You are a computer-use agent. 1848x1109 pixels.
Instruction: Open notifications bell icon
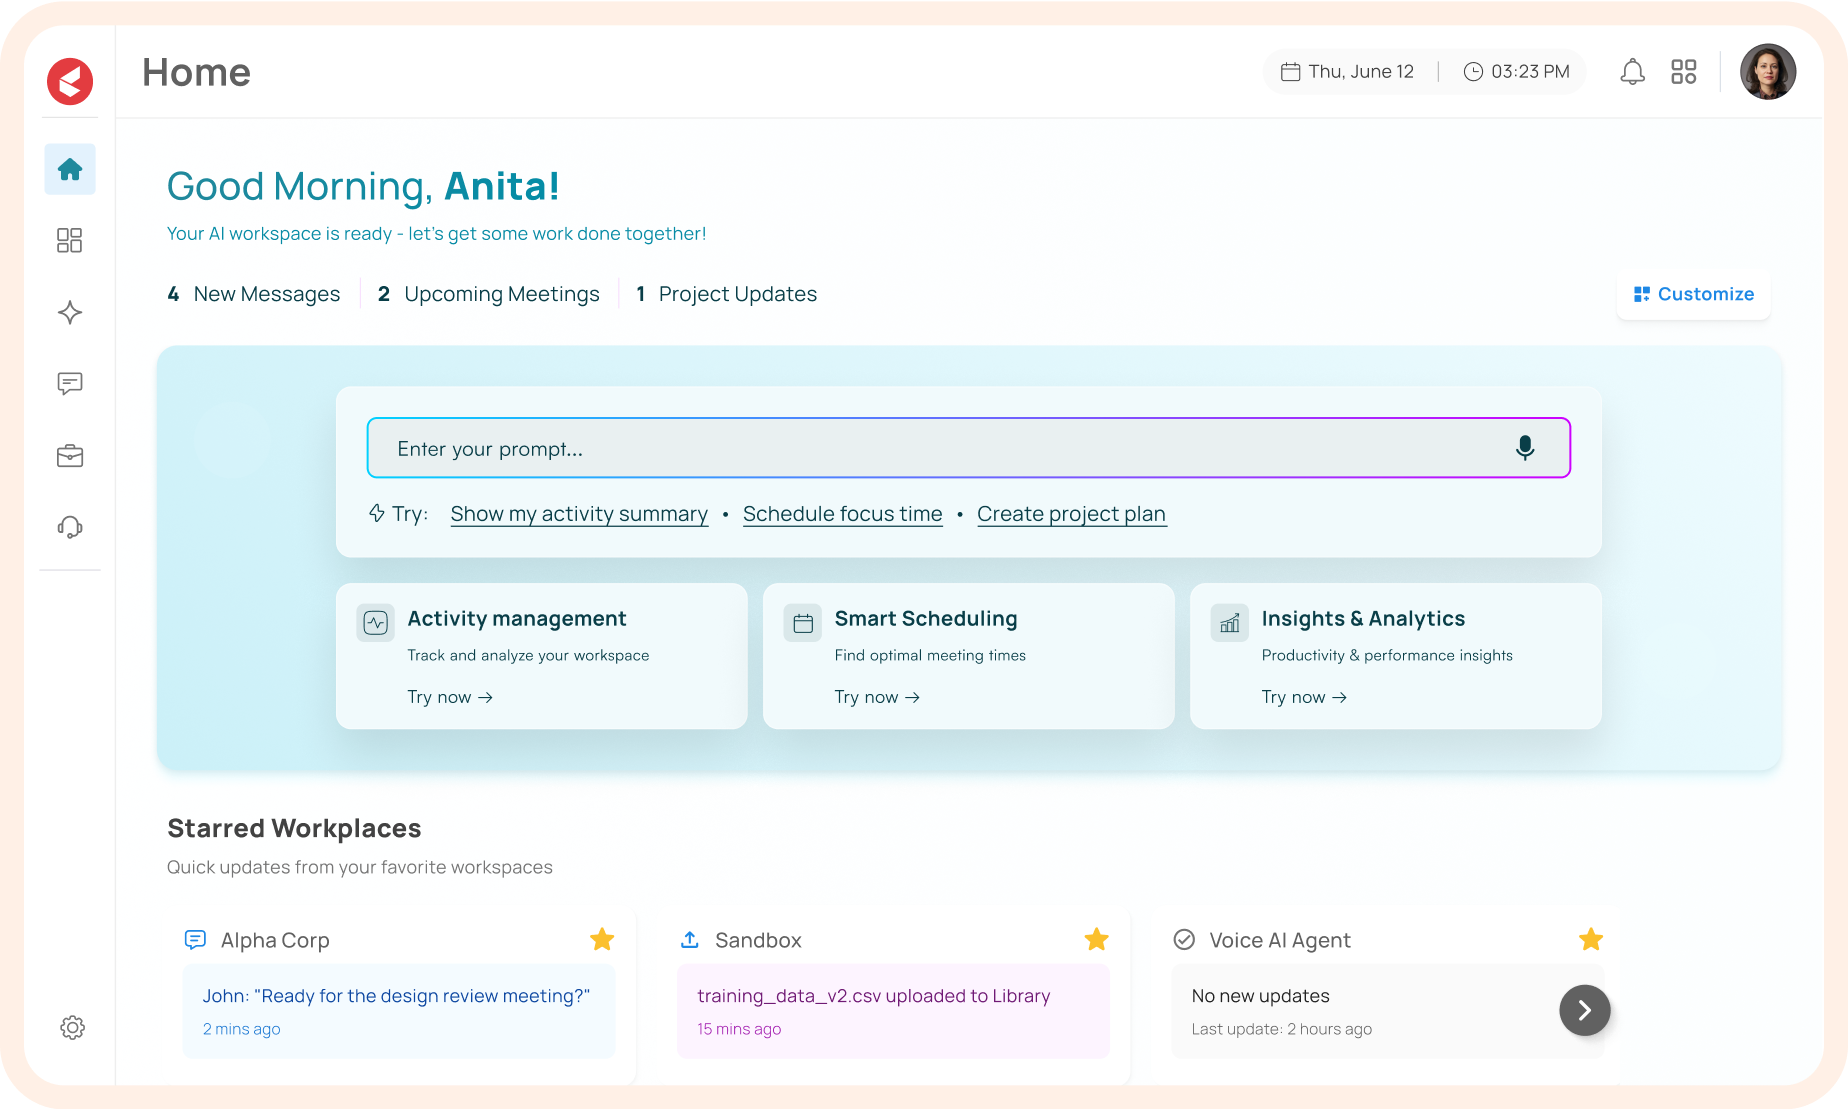[x=1632, y=72]
